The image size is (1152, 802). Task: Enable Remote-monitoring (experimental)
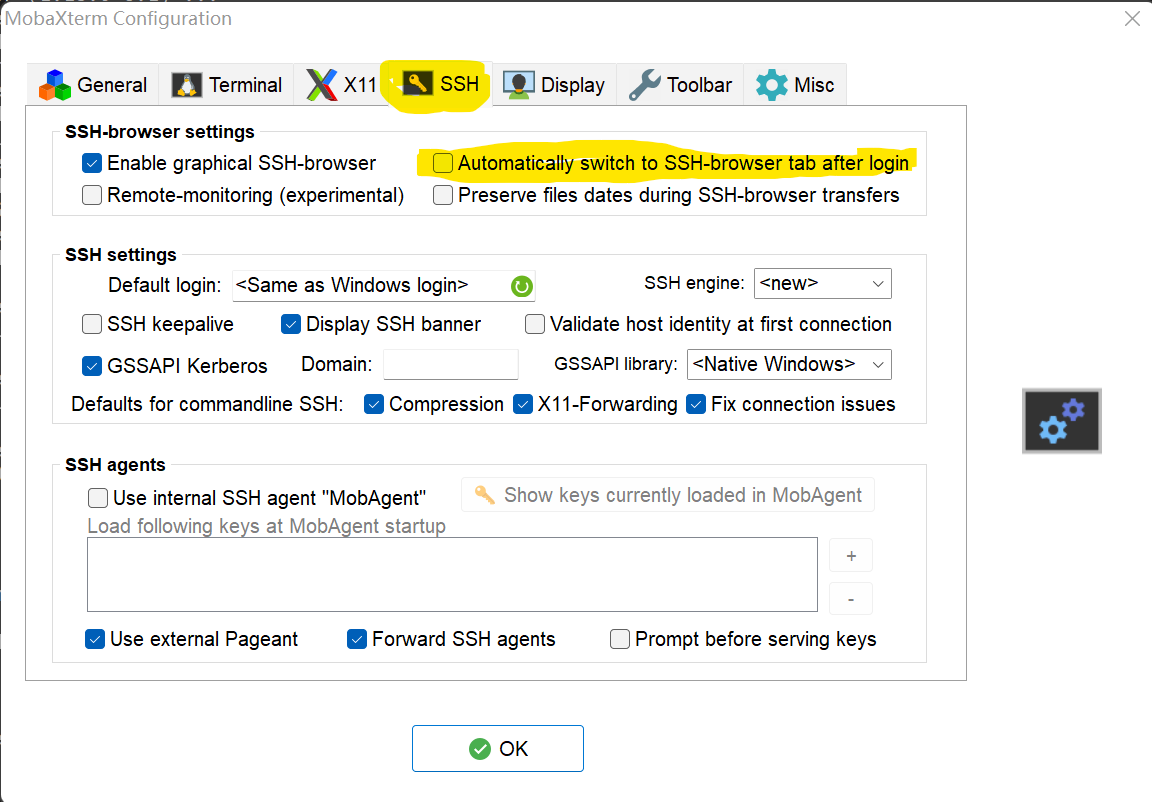click(x=91, y=195)
